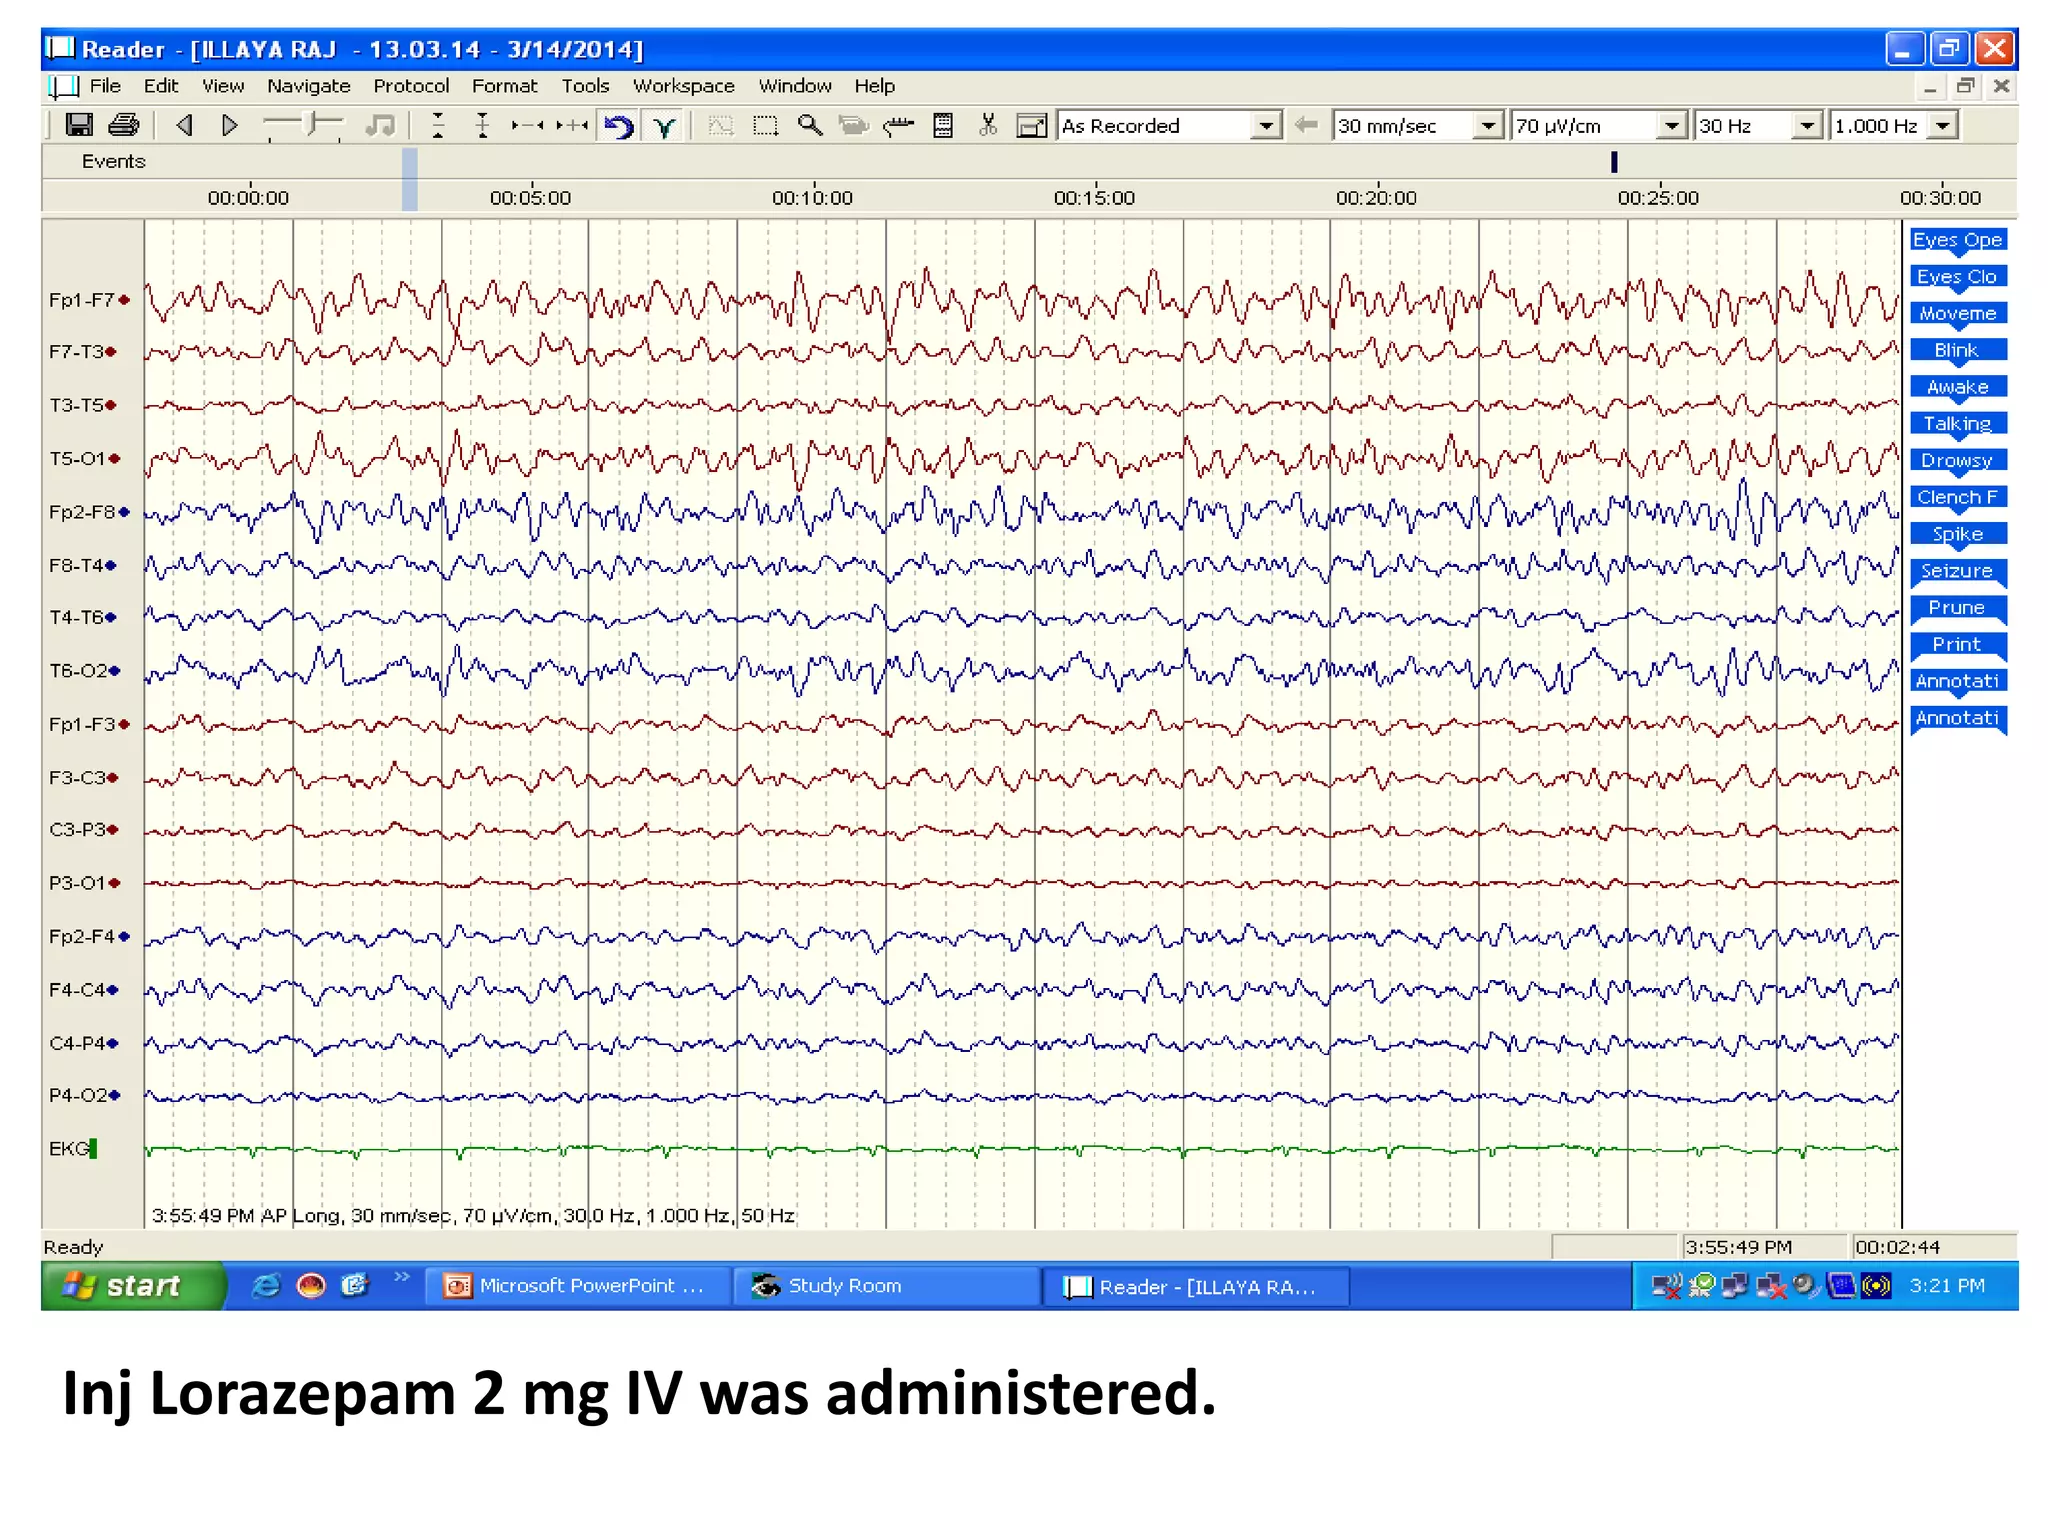Click the EKG channel label
The width and height of the screenshot is (2048, 1536).
pyautogui.click(x=69, y=1148)
